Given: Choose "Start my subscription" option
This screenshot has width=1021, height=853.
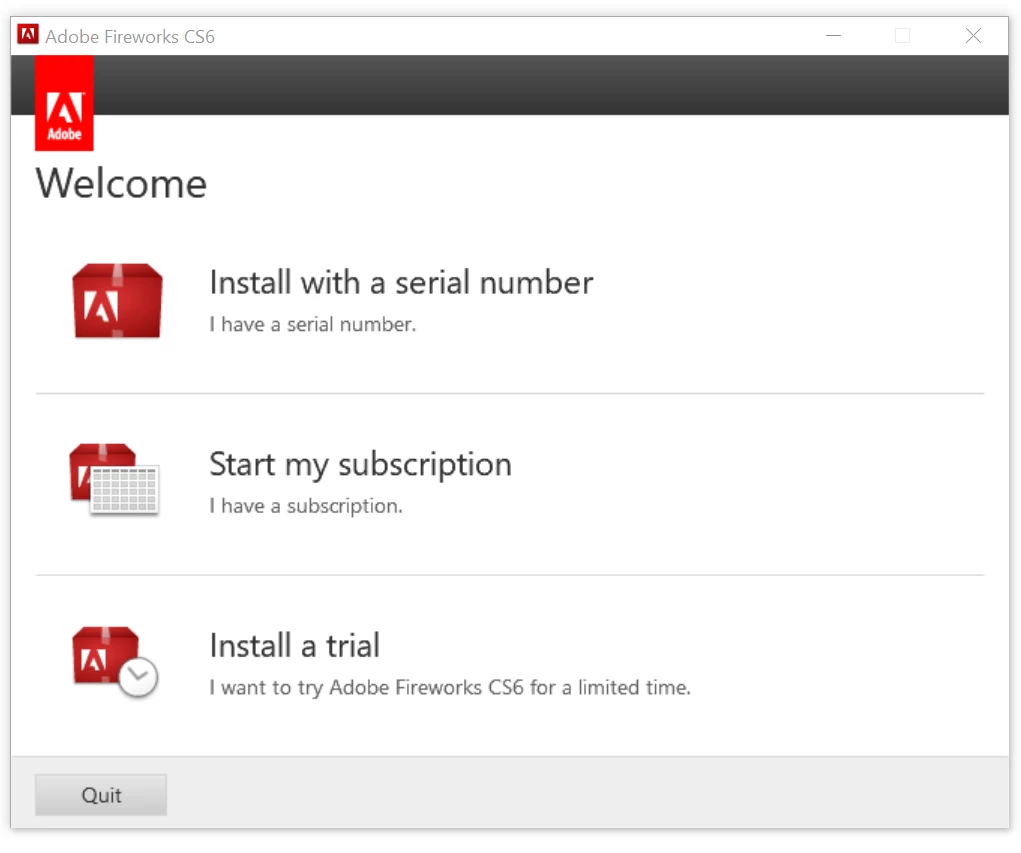Looking at the screenshot, I should click(x=360, y=465).
